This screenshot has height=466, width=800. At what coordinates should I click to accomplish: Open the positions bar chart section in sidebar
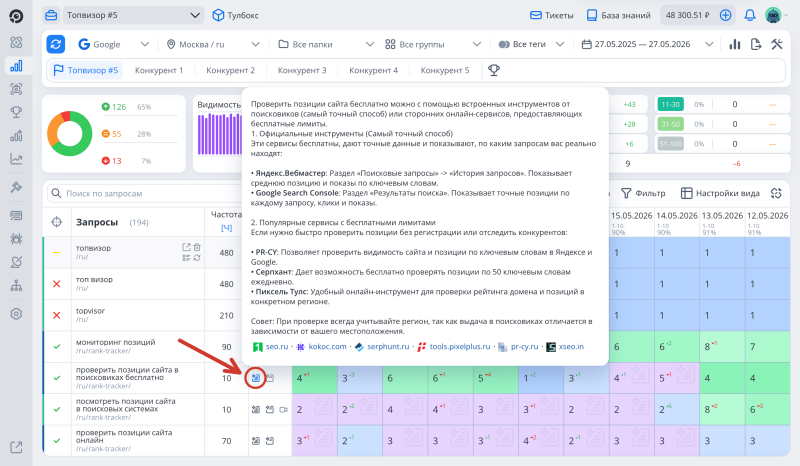point(16,66)
